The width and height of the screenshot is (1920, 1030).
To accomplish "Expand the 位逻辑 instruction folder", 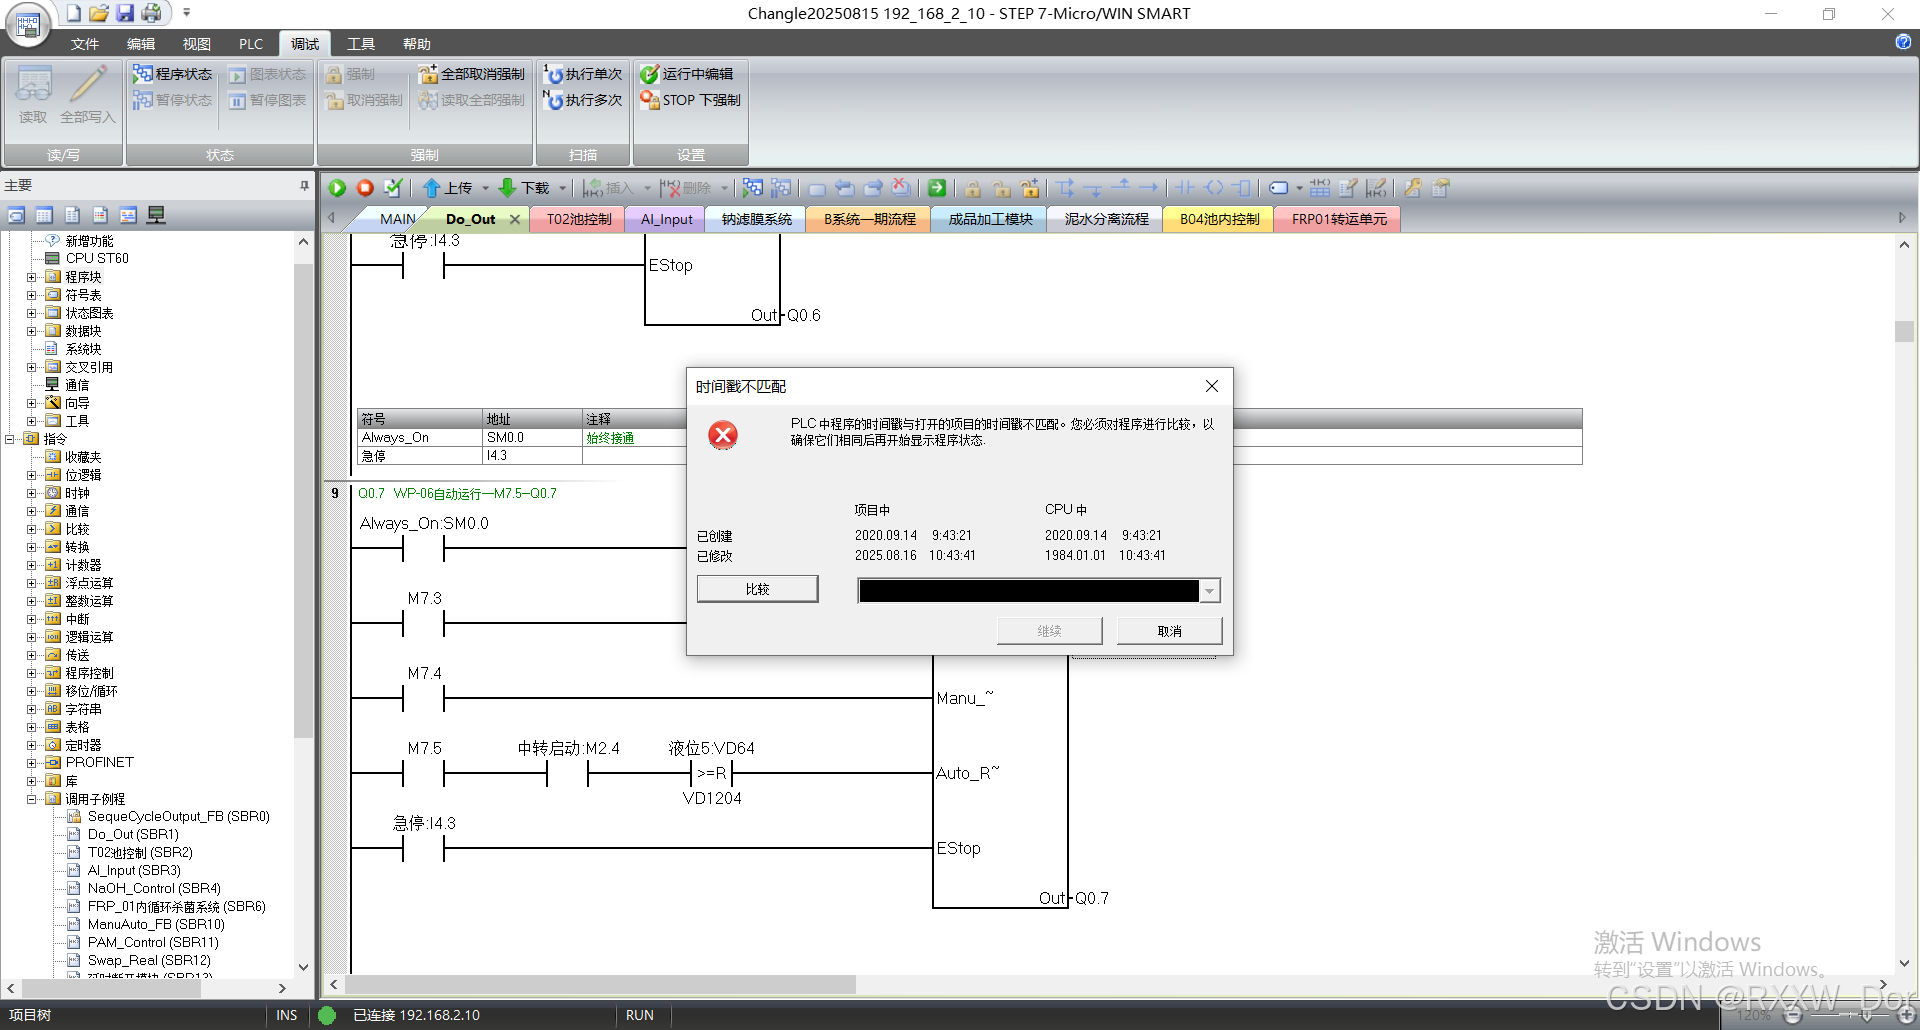I will [x=31, y=475].
